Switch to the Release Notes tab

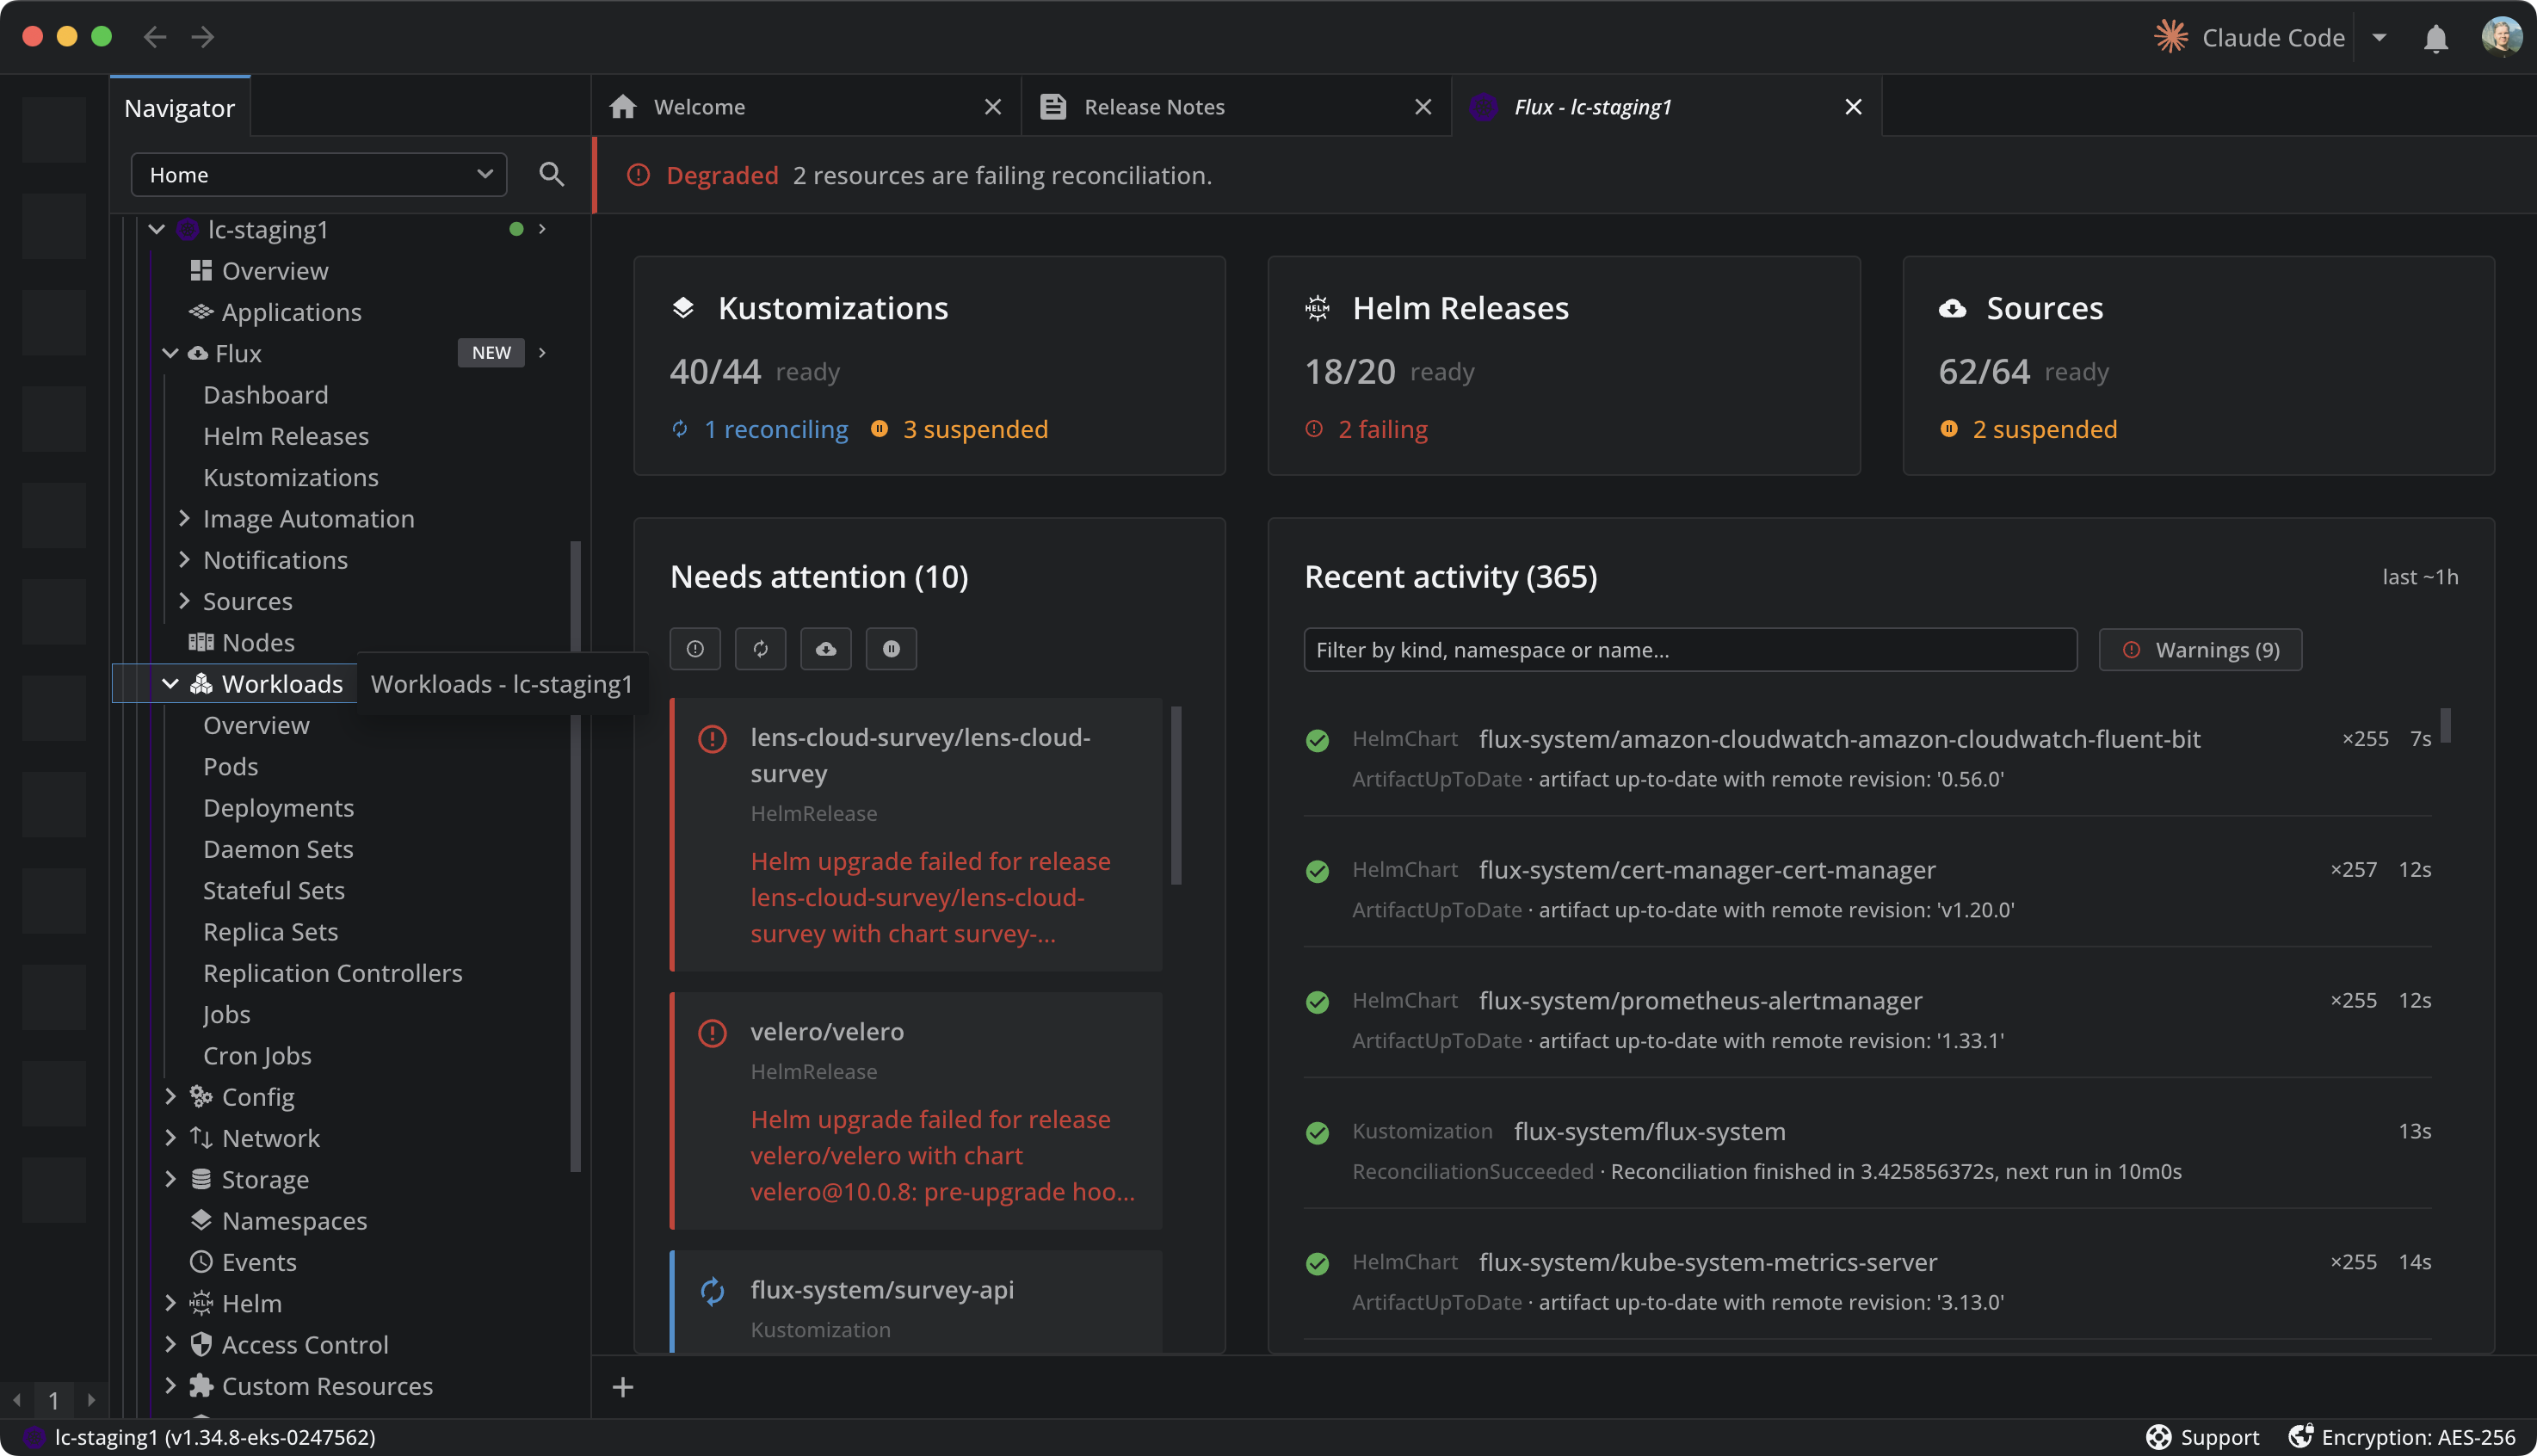1236,106
